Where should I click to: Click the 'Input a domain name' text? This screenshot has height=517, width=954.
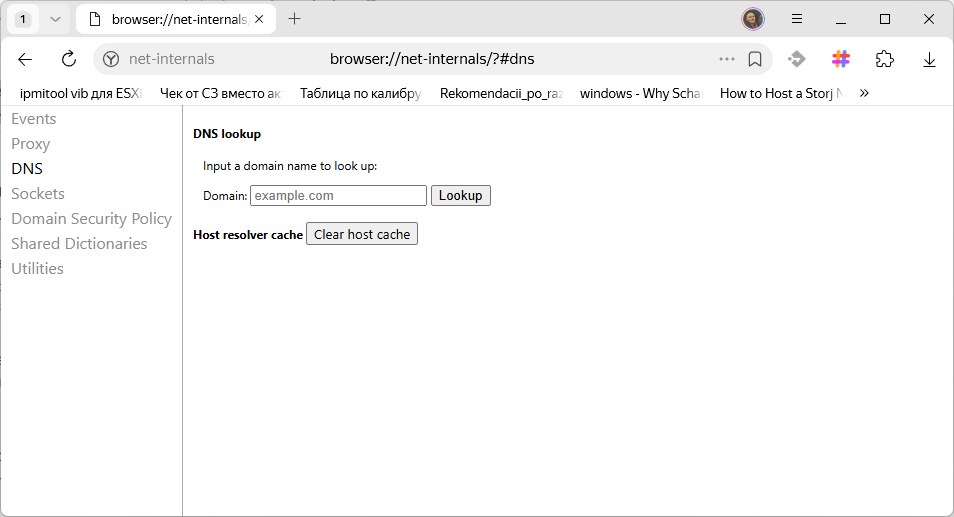(x=290, y=166)
